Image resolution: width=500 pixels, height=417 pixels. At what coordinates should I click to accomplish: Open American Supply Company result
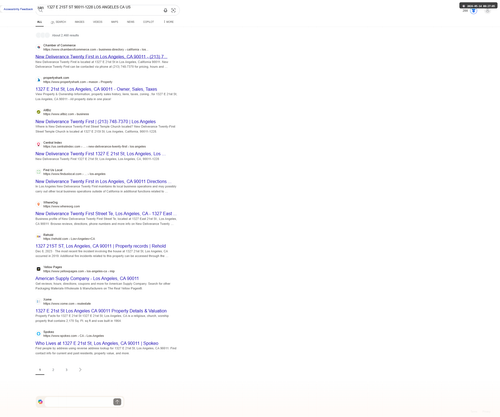tap(87, 278)
